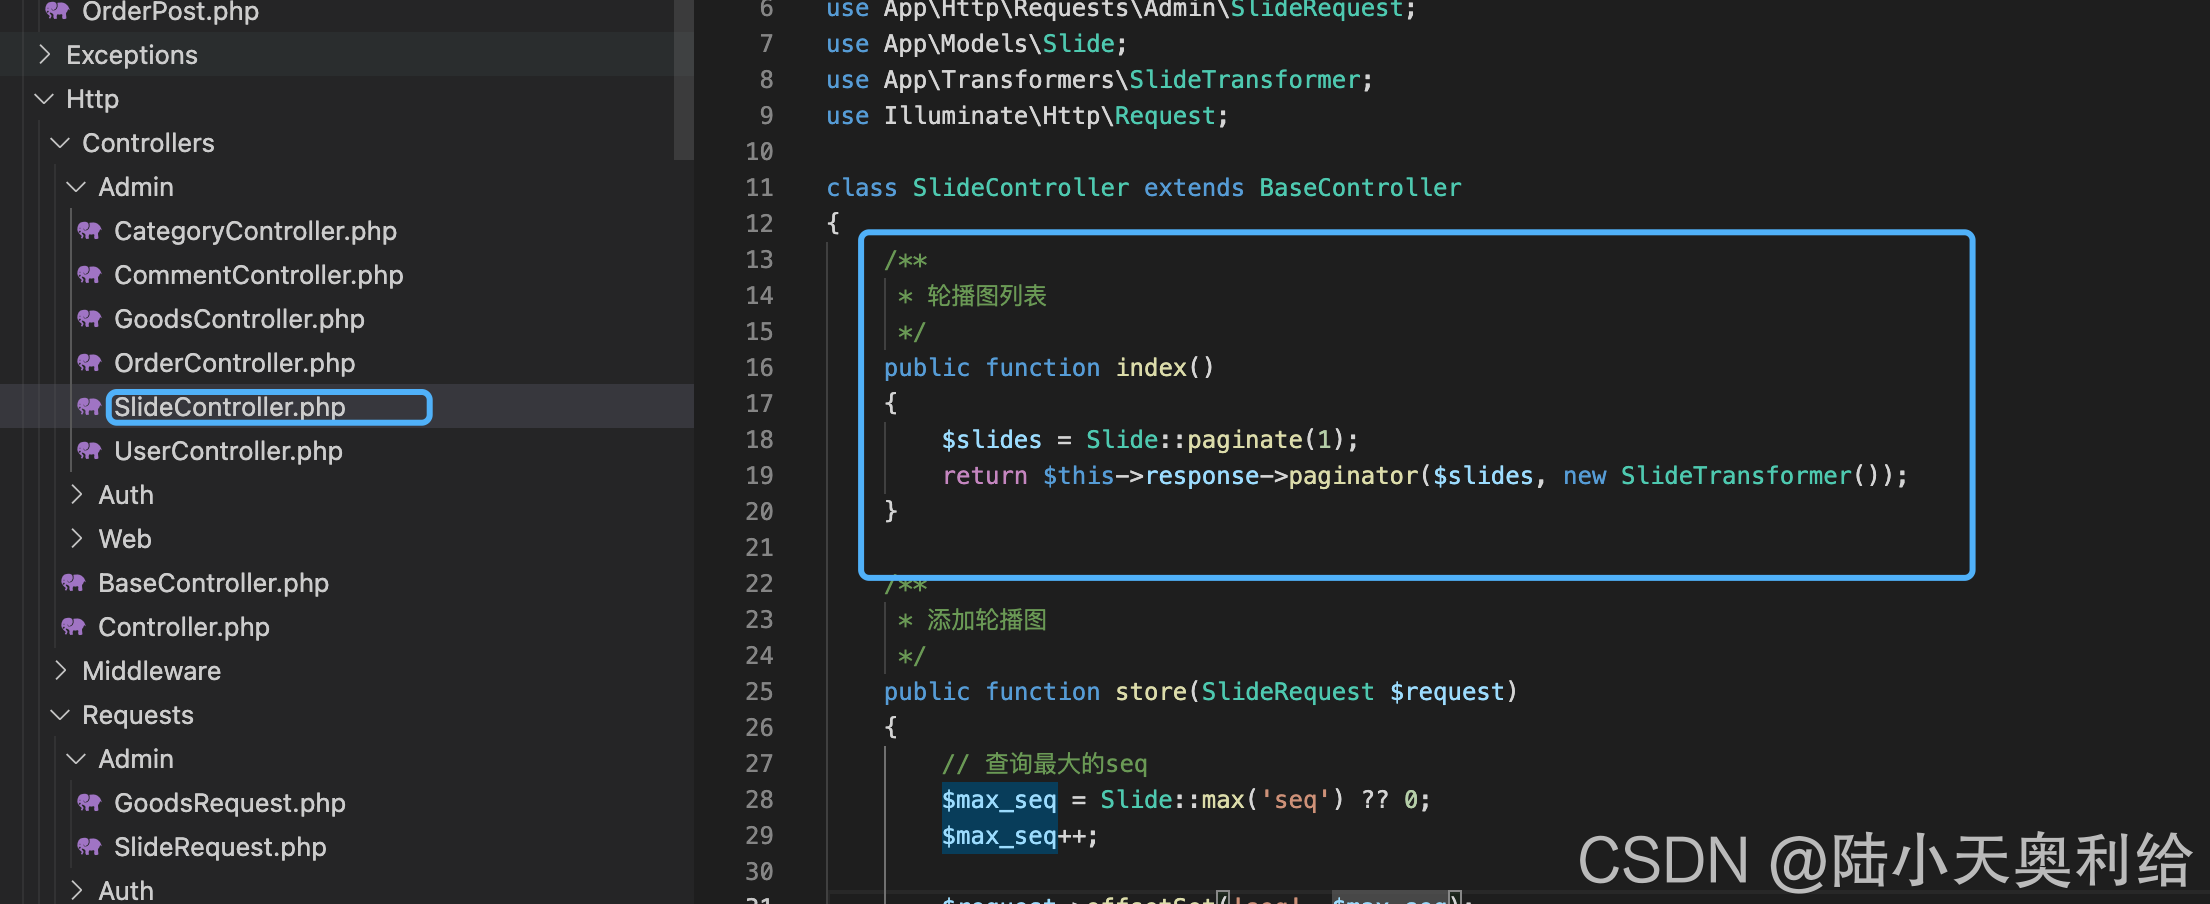Click line number 16 in the gutter
Viewport: 2210px width, 904px height.
pos(759,367)
